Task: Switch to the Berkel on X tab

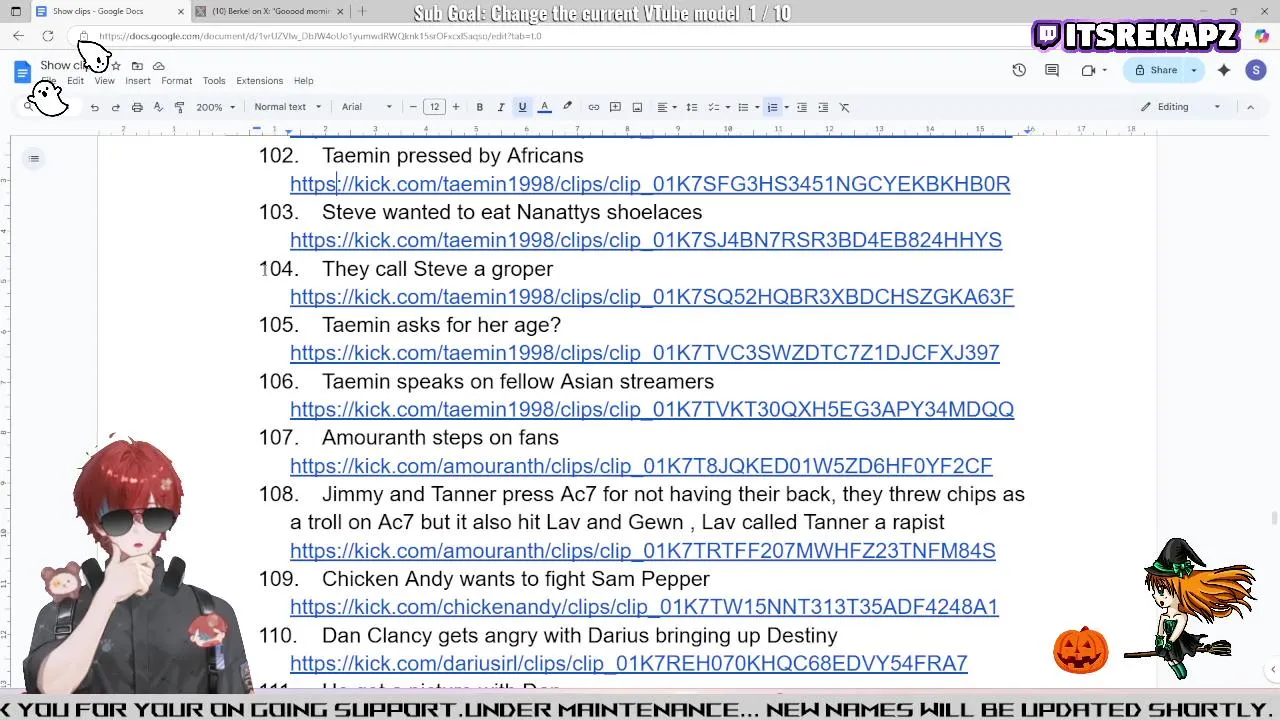Action: (x=270, y=11)
